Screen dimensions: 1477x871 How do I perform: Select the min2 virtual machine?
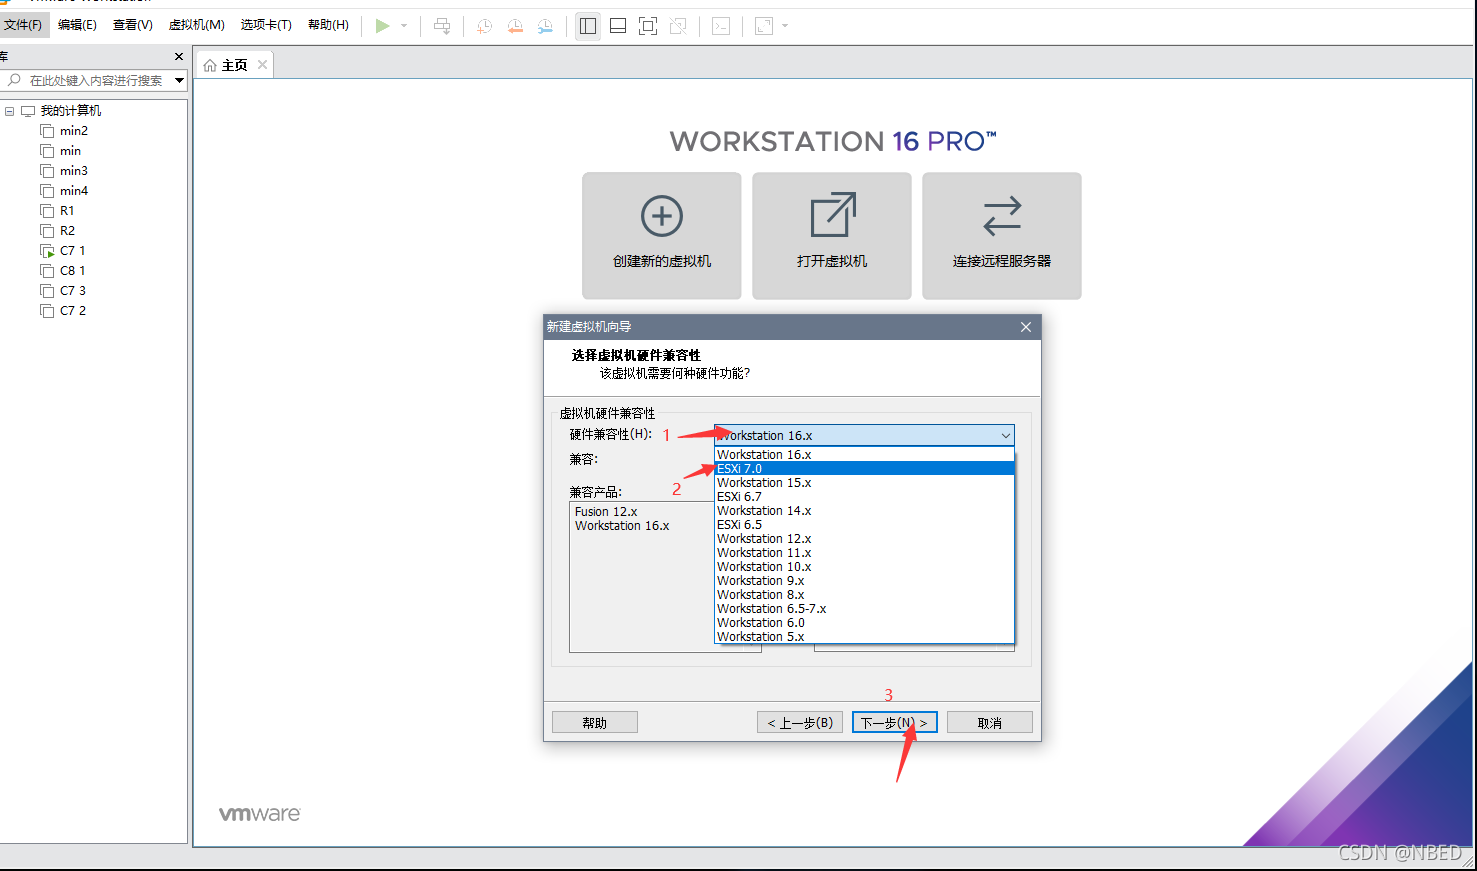[x=73, y=131]
